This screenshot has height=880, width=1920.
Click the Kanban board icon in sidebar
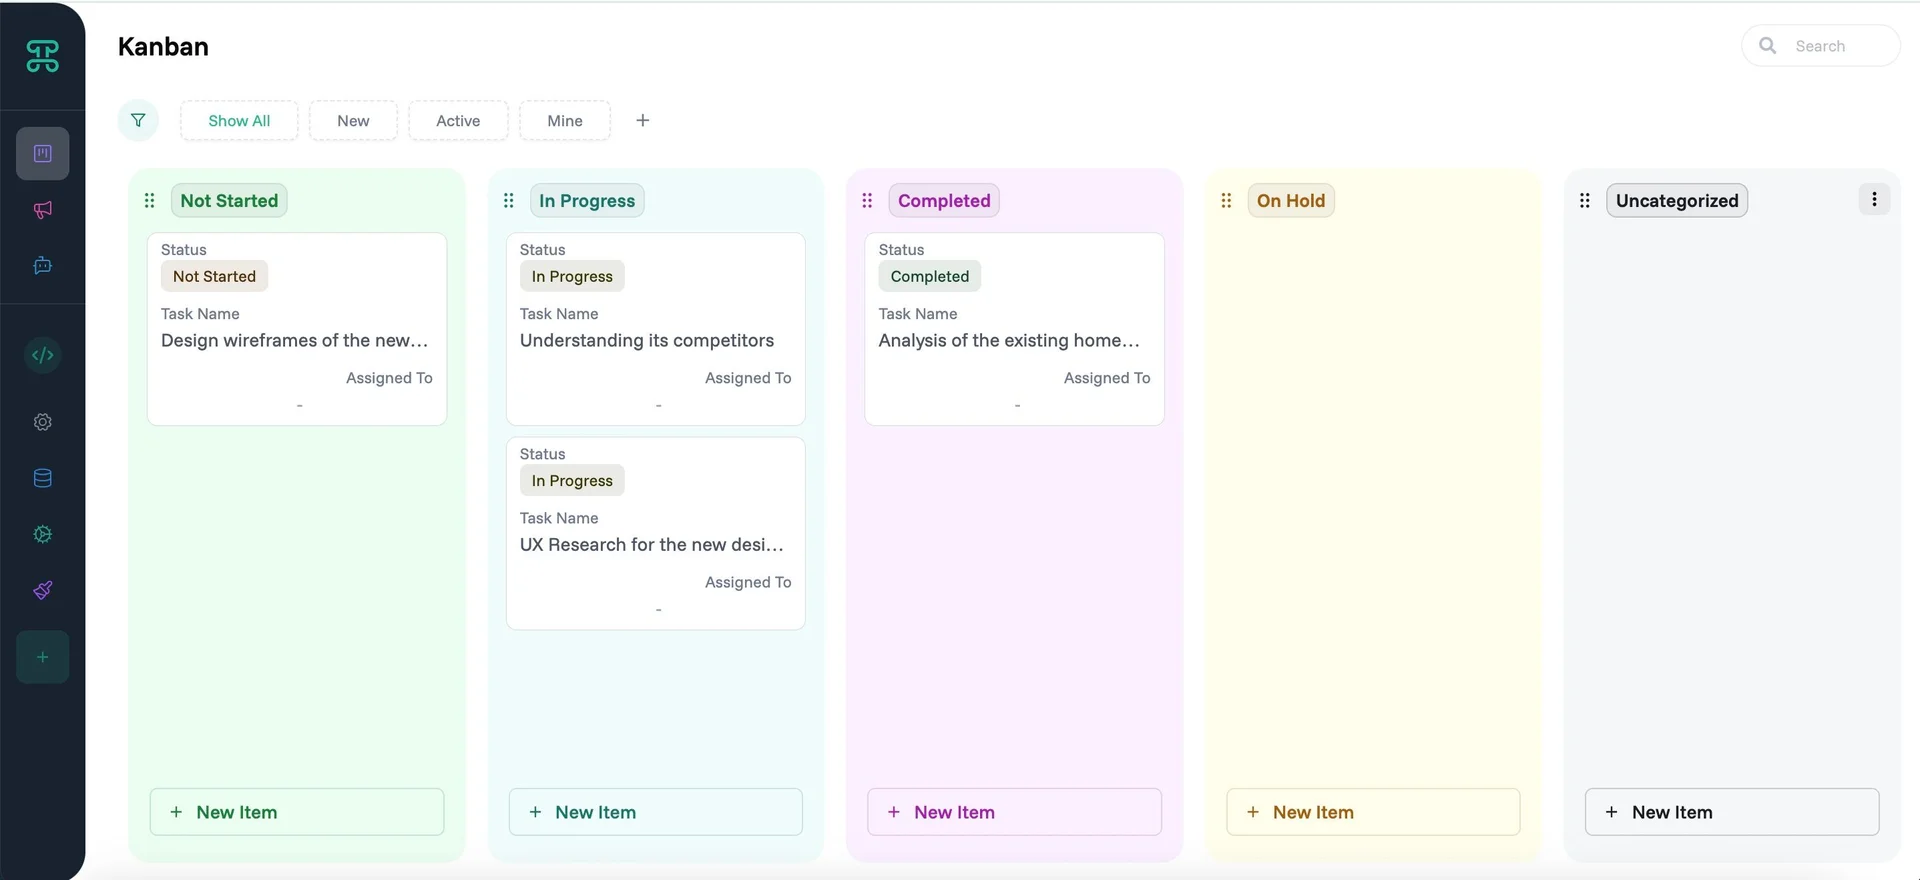42,153
